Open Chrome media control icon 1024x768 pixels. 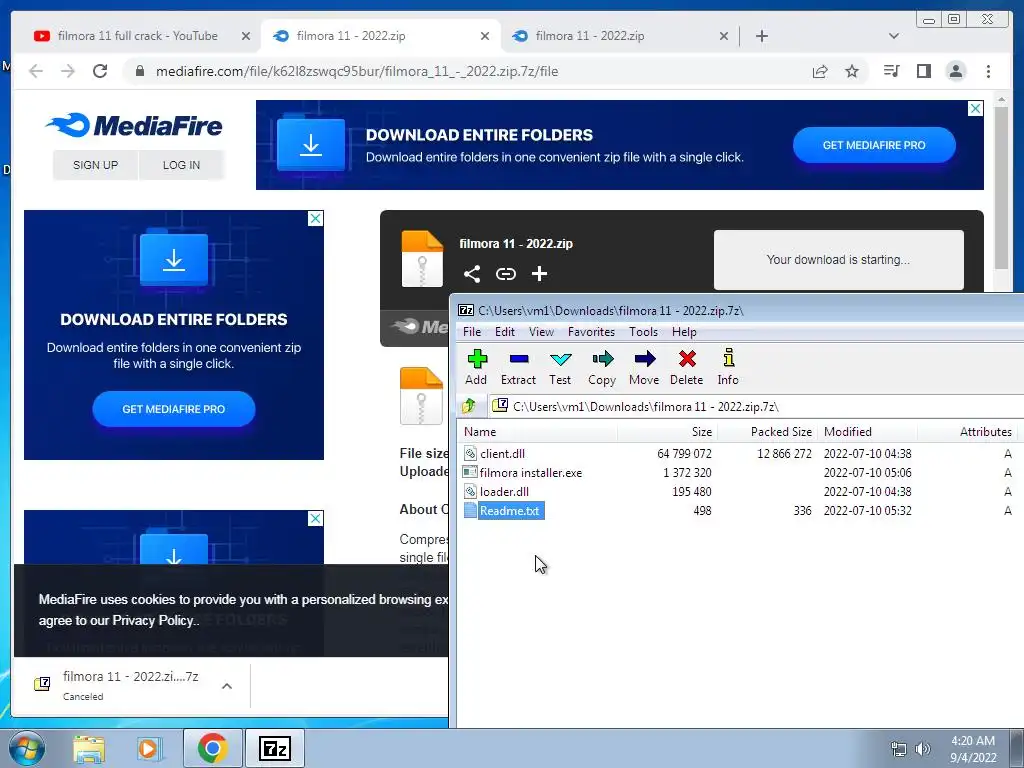coord(891,71)
